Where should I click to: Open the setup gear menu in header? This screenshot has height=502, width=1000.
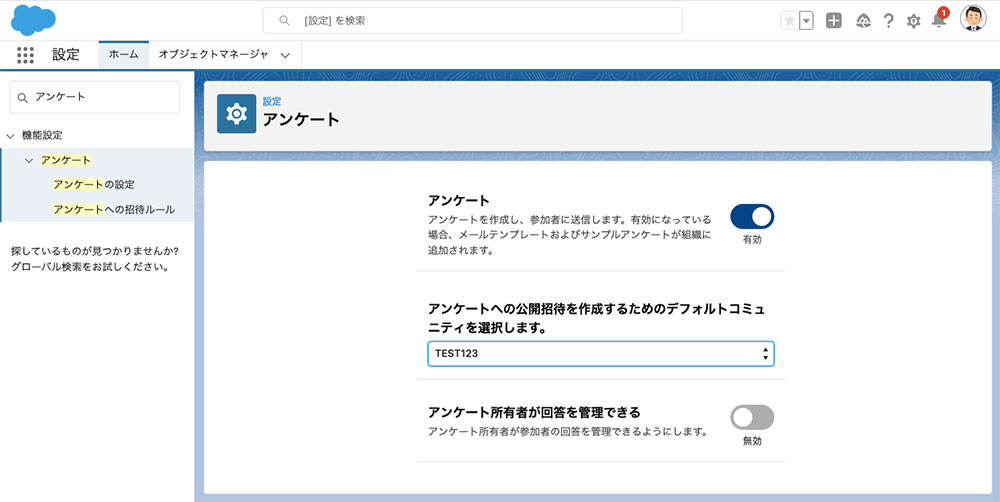coord(914,21)
